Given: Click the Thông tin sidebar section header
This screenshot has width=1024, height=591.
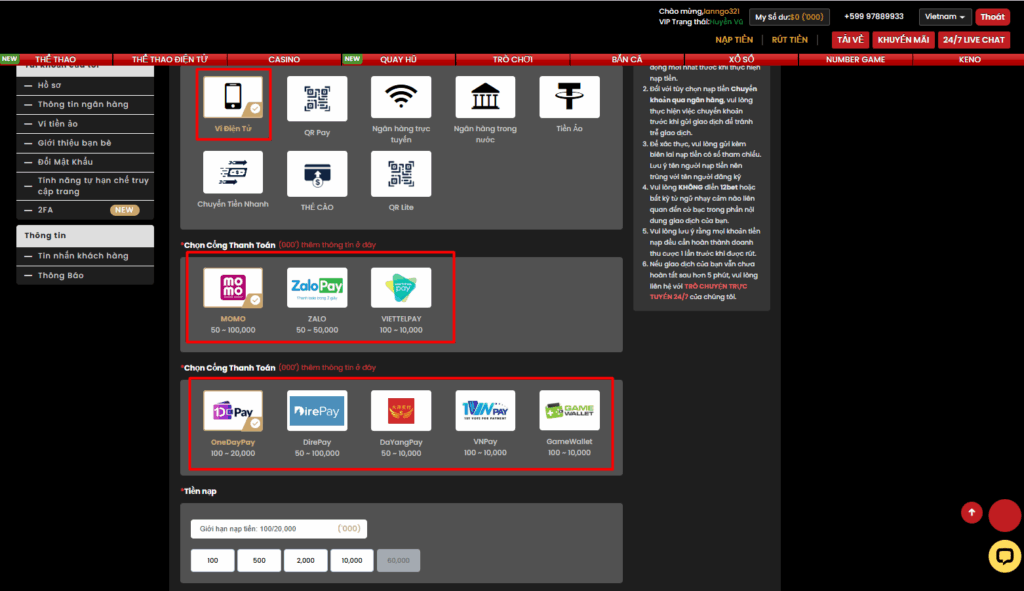Looking at the screenshot, I should 85,236.
